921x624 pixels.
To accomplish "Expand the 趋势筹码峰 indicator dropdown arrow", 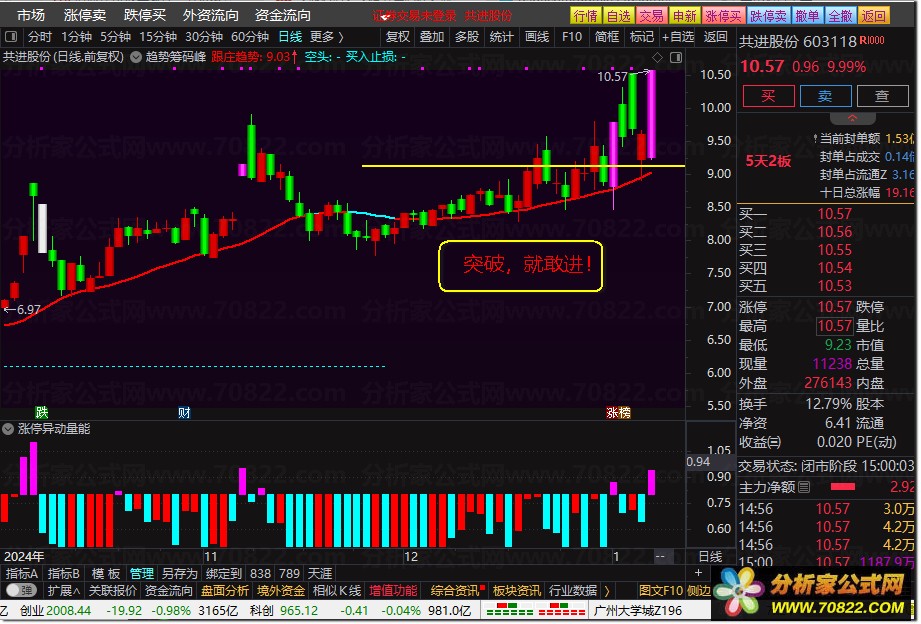I will pyautogui.click(x=136, y=57).
